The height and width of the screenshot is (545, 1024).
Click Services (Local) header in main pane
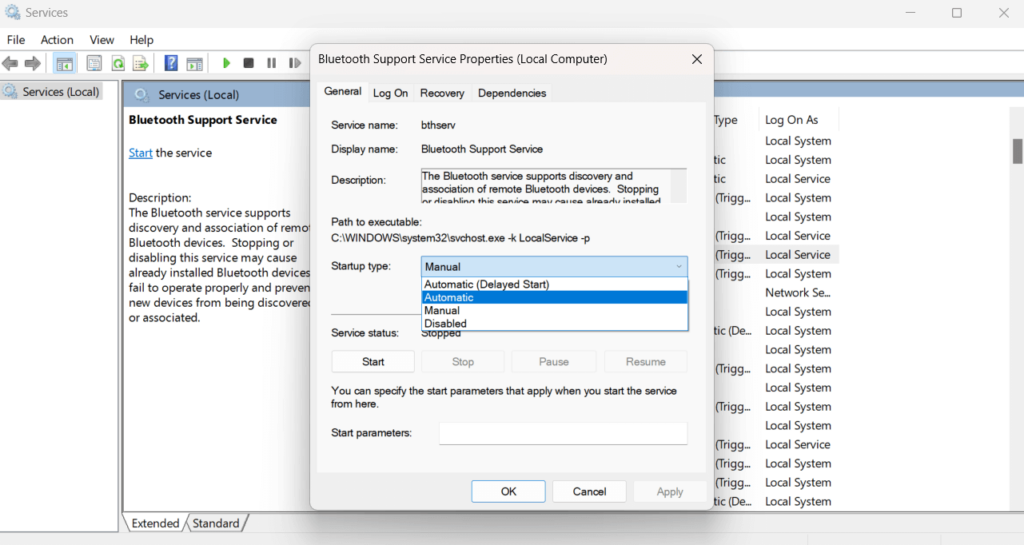[x=199, y=95]
